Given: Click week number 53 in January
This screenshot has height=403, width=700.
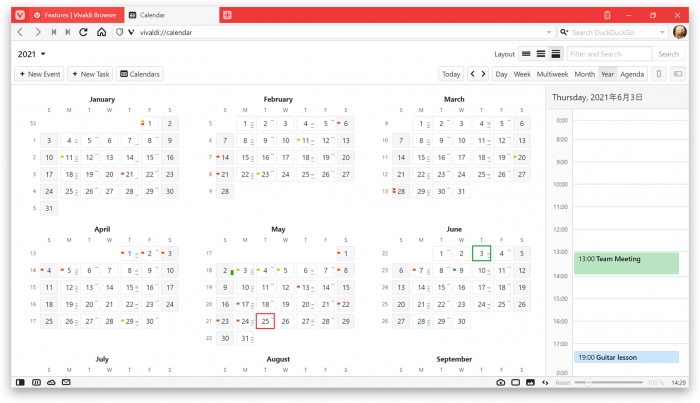Looking at the screenshot, I should point(33,124).
